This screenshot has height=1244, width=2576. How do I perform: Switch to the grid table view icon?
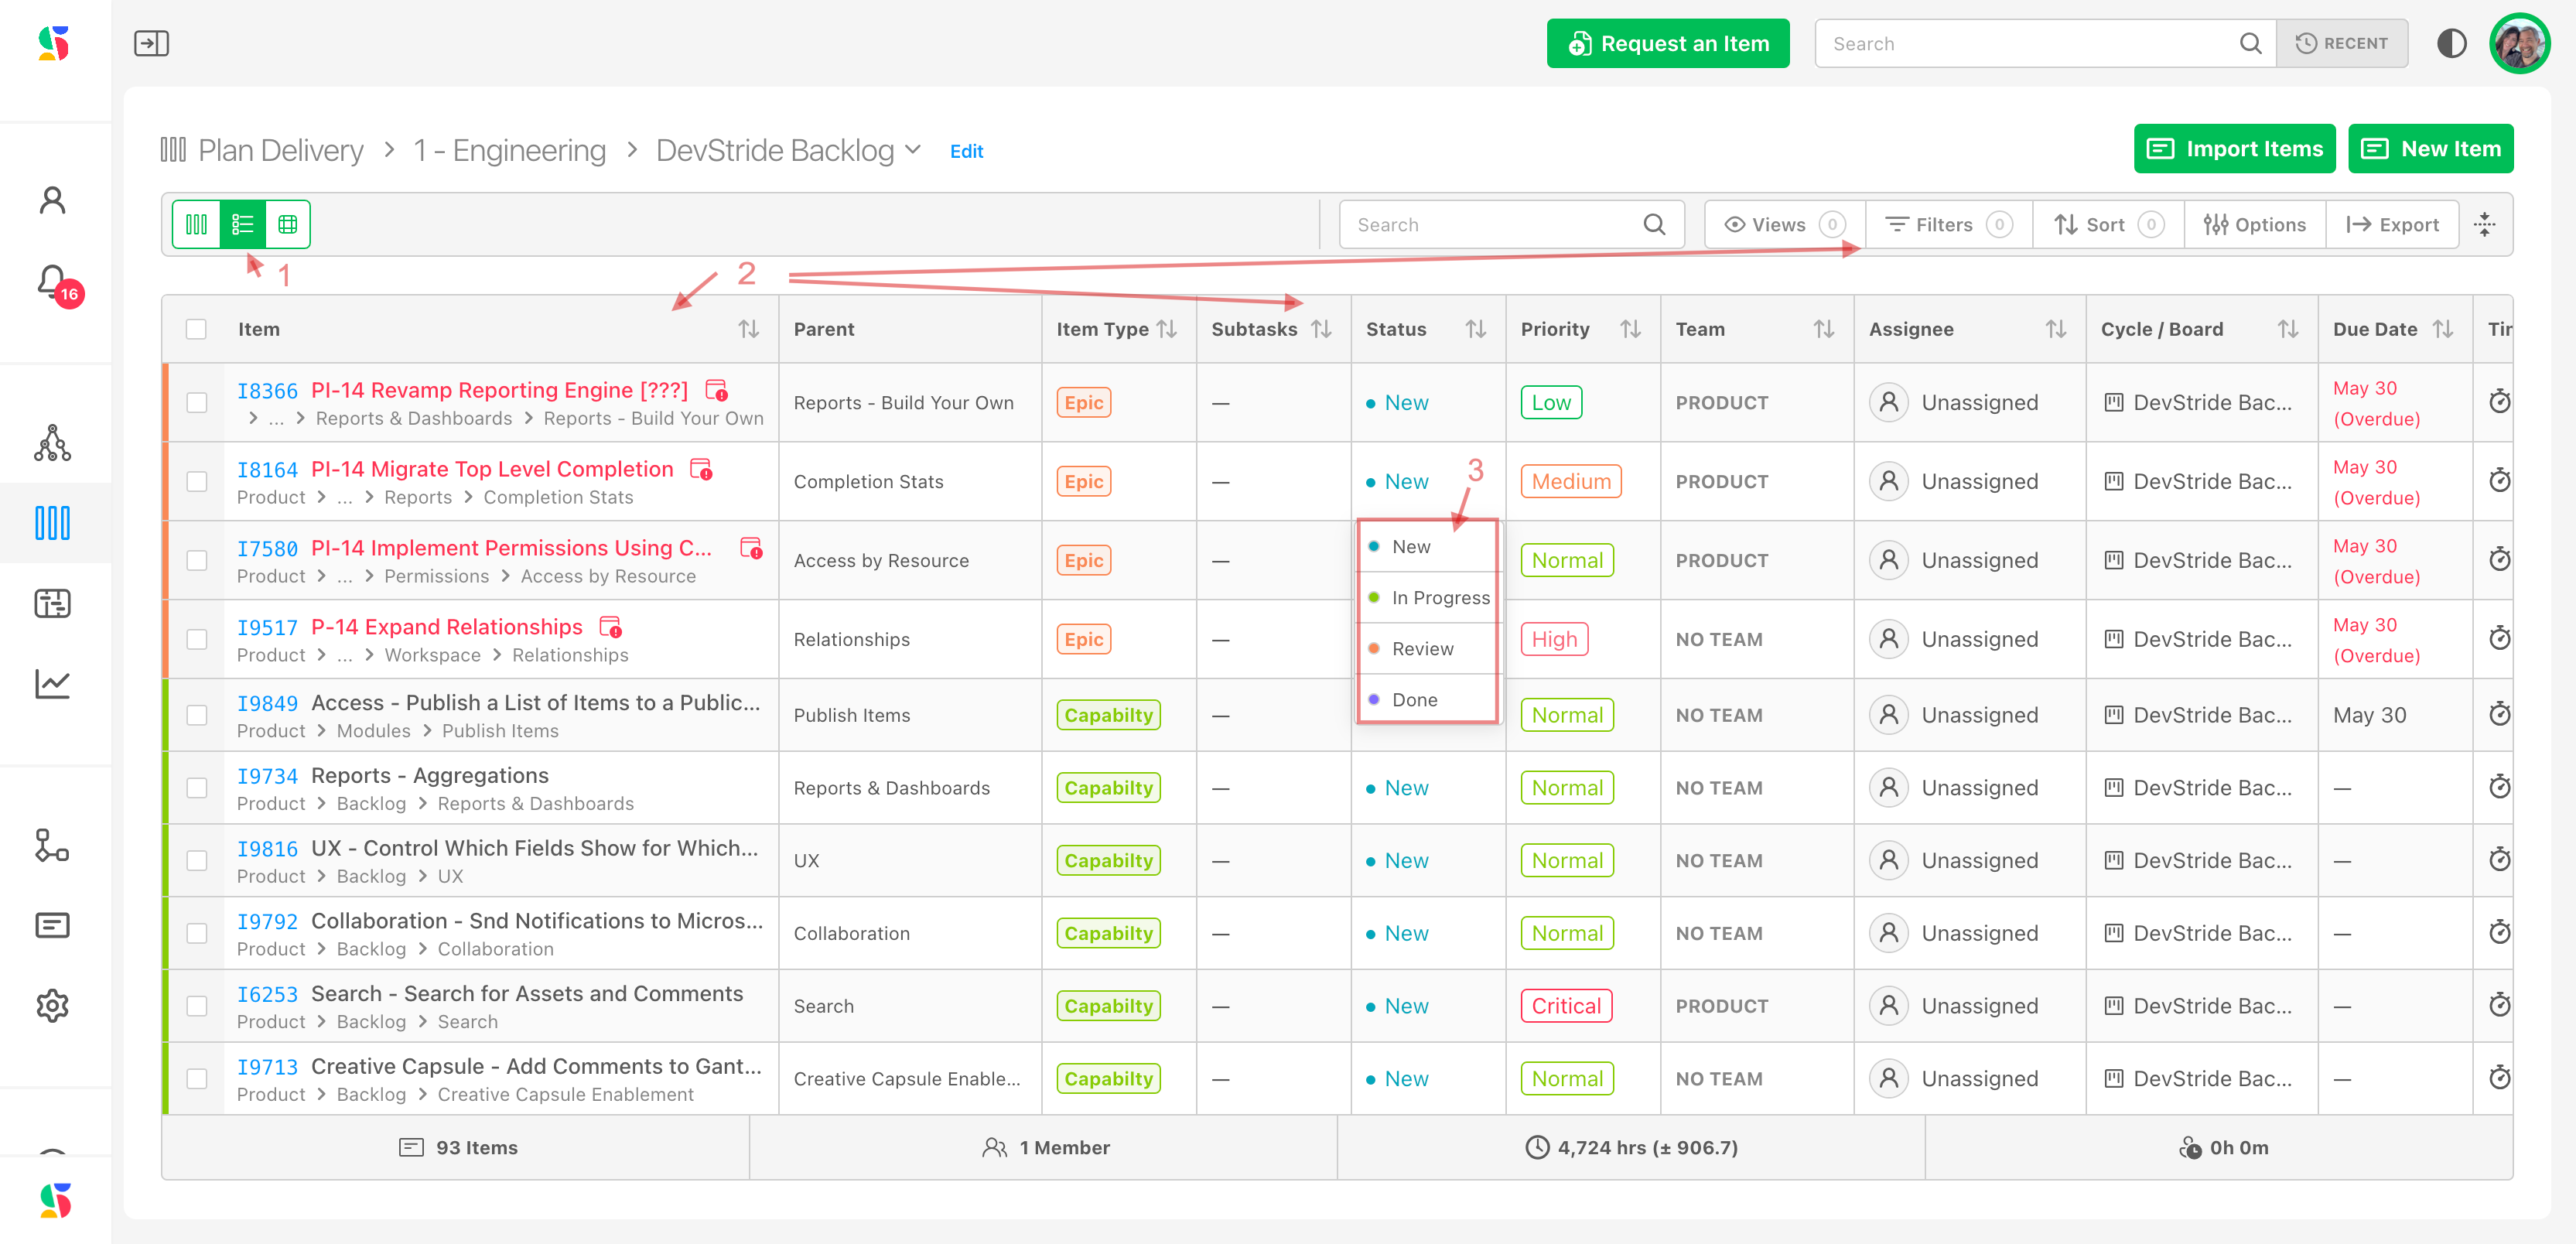pyautogui.click(x=288, y=224)
